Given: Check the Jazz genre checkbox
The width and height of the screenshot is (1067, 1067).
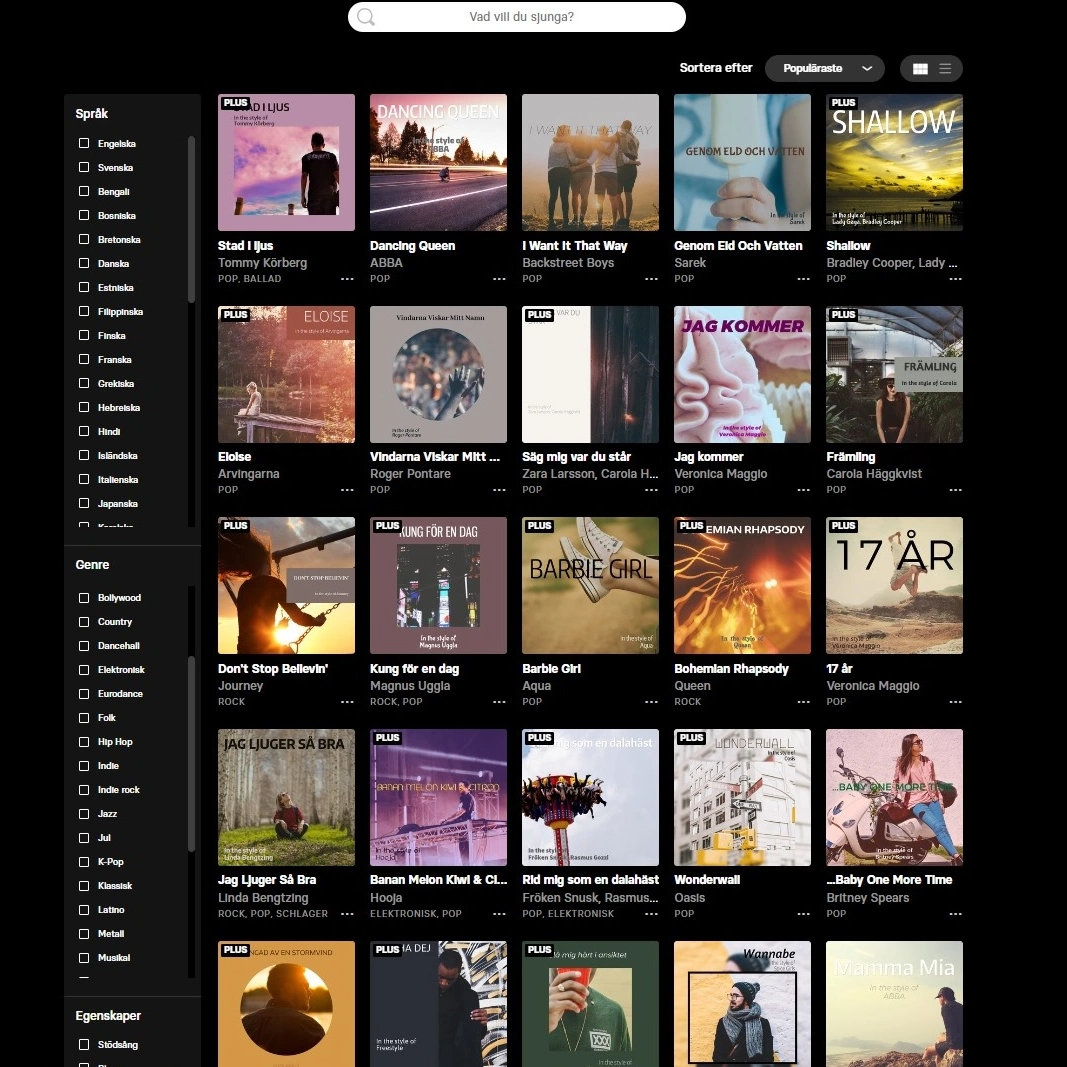Looking at the screenshot, I should click(x=84, y=814).
